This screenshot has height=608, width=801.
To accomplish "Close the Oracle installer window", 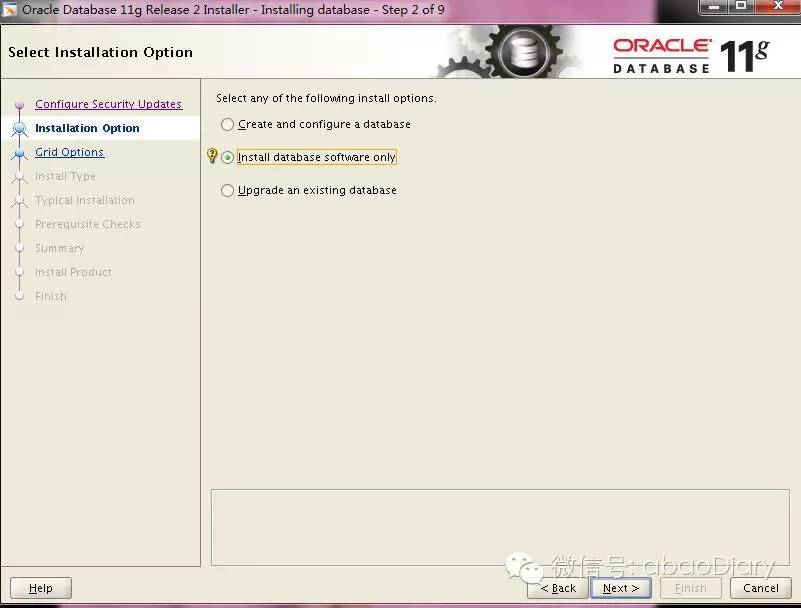I will point(778,6).
